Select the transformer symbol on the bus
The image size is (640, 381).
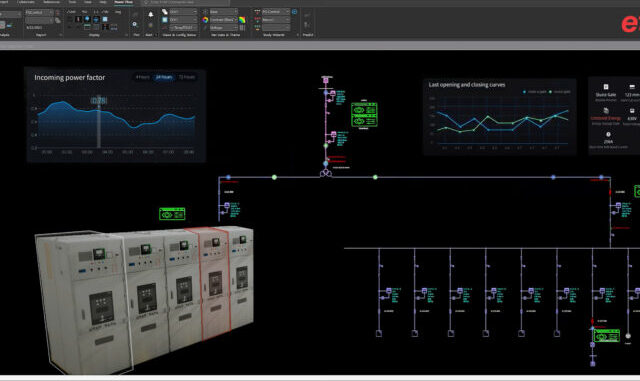[x=326, y=174]
